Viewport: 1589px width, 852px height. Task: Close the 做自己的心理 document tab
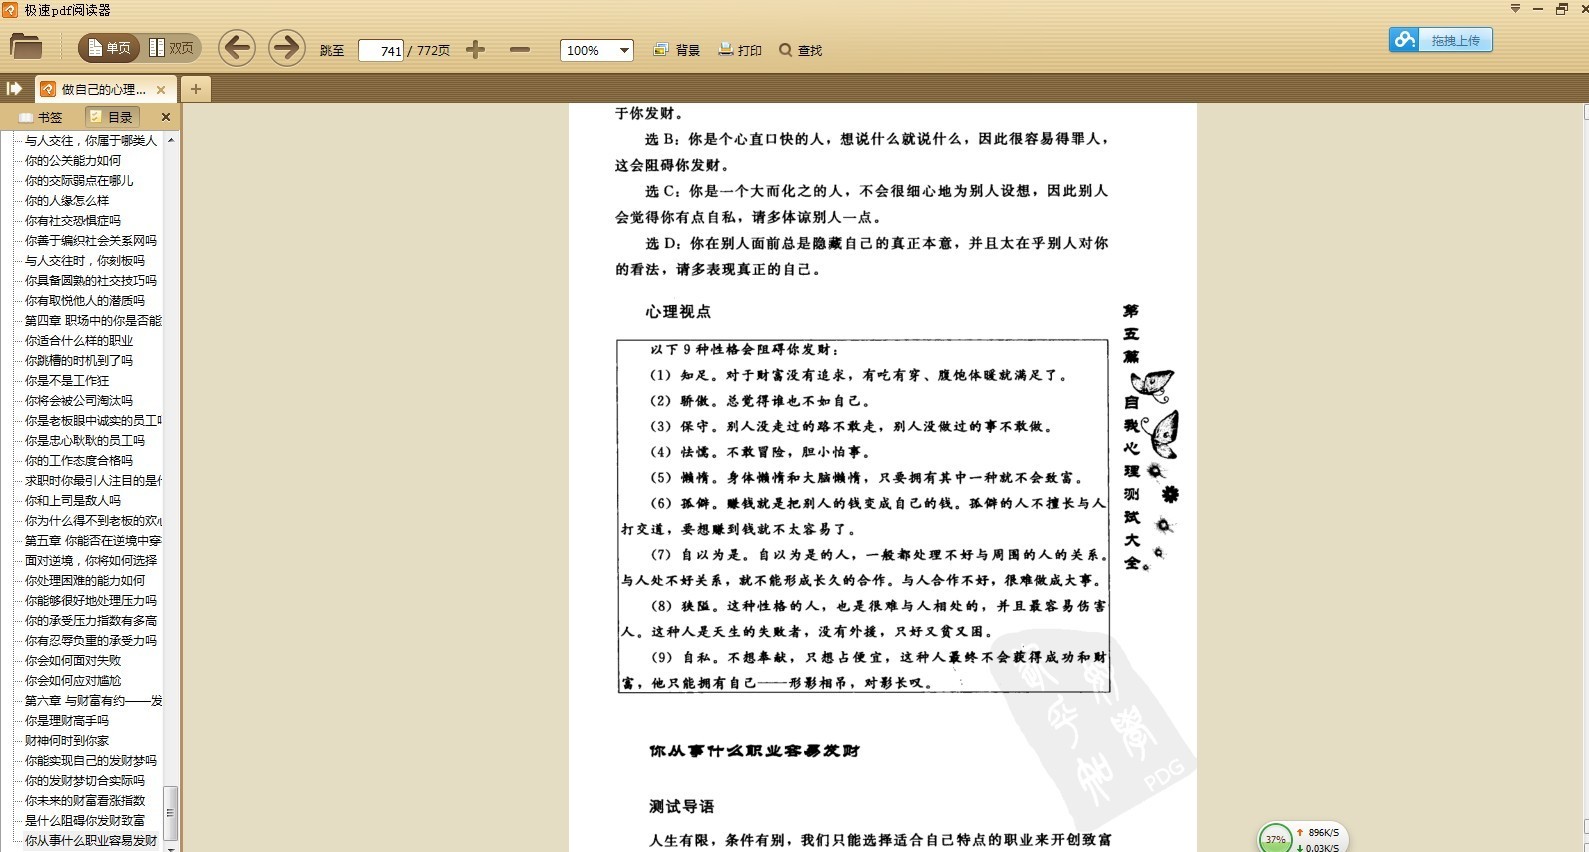point(161,89)
